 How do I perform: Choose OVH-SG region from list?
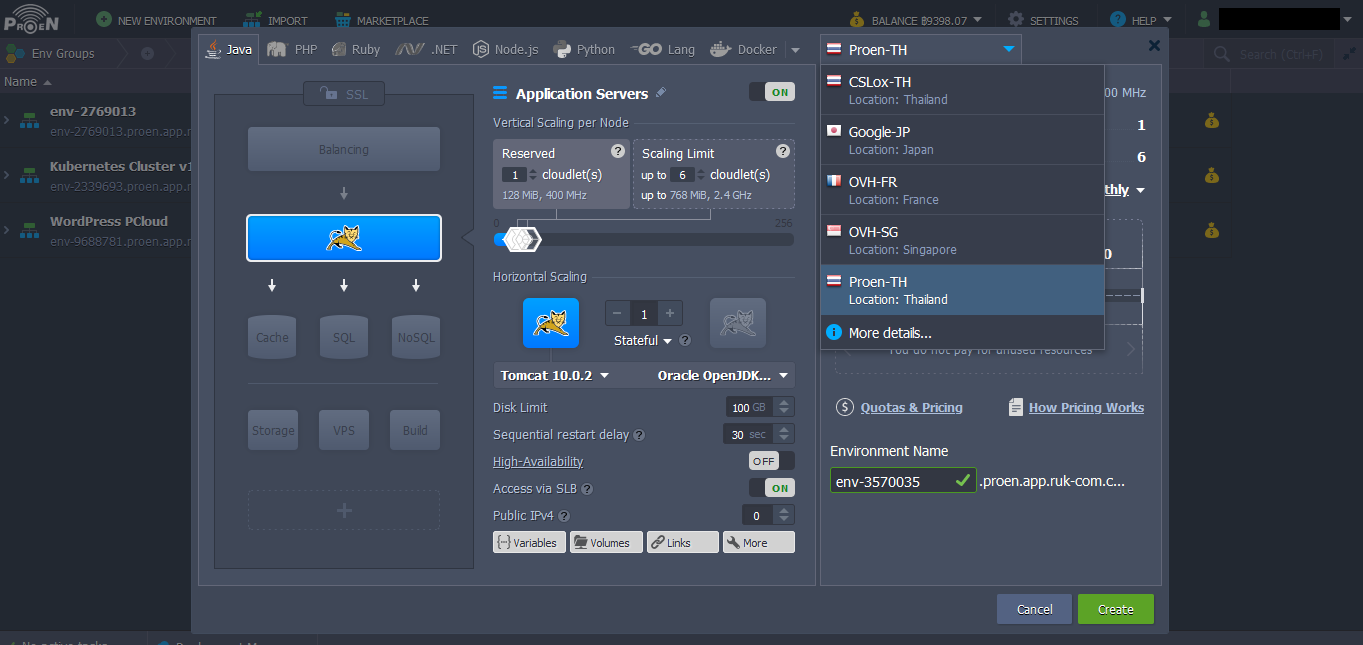[x=962, y=240]
